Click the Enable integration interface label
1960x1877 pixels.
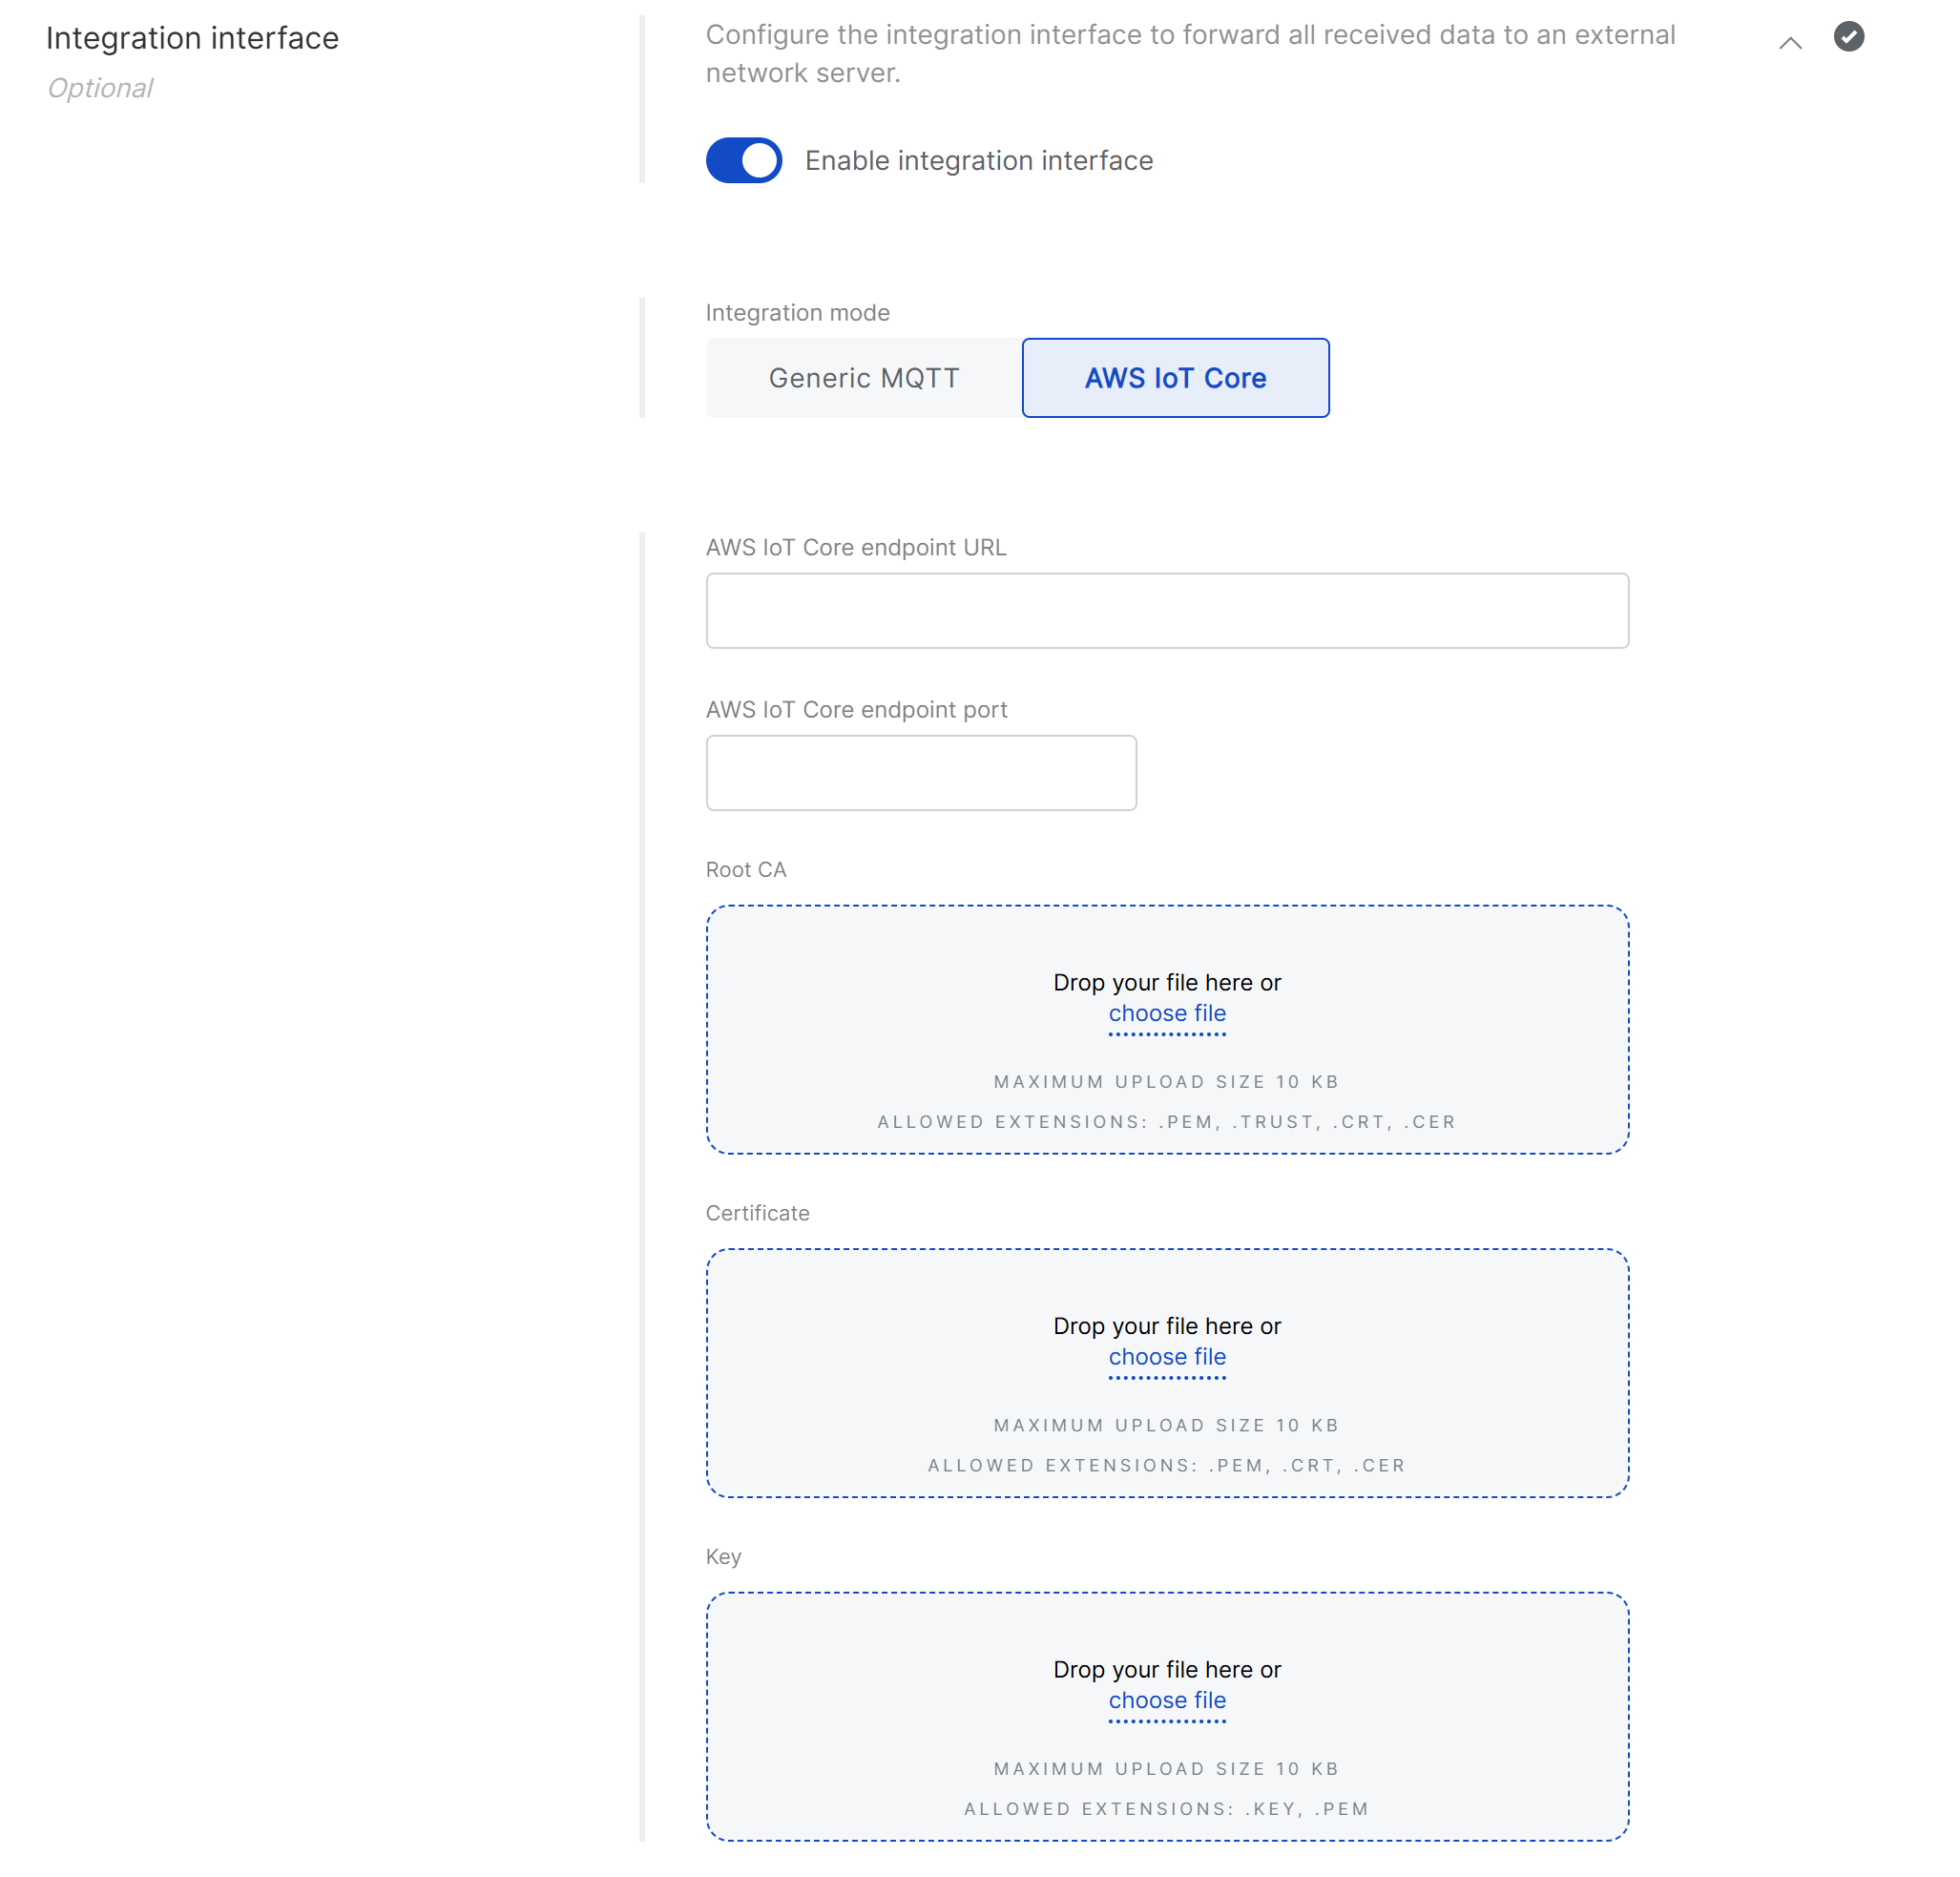(979, 160)
